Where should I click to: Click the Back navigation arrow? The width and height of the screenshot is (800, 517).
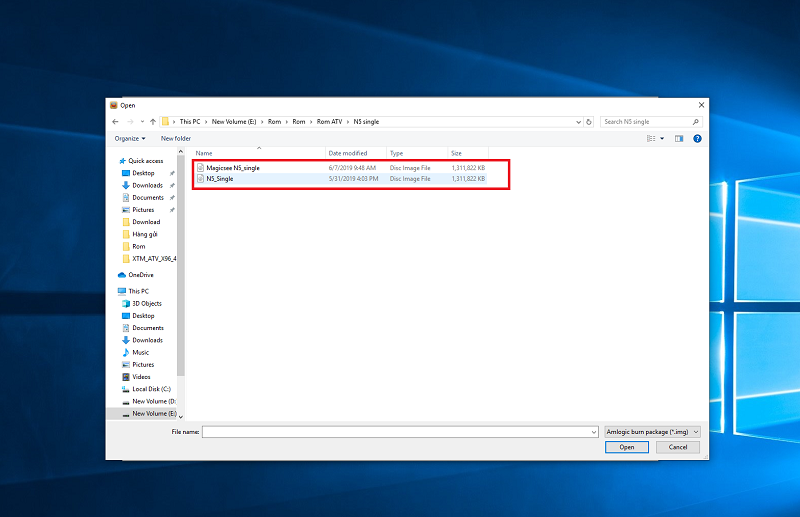click(x=116, y=121)
